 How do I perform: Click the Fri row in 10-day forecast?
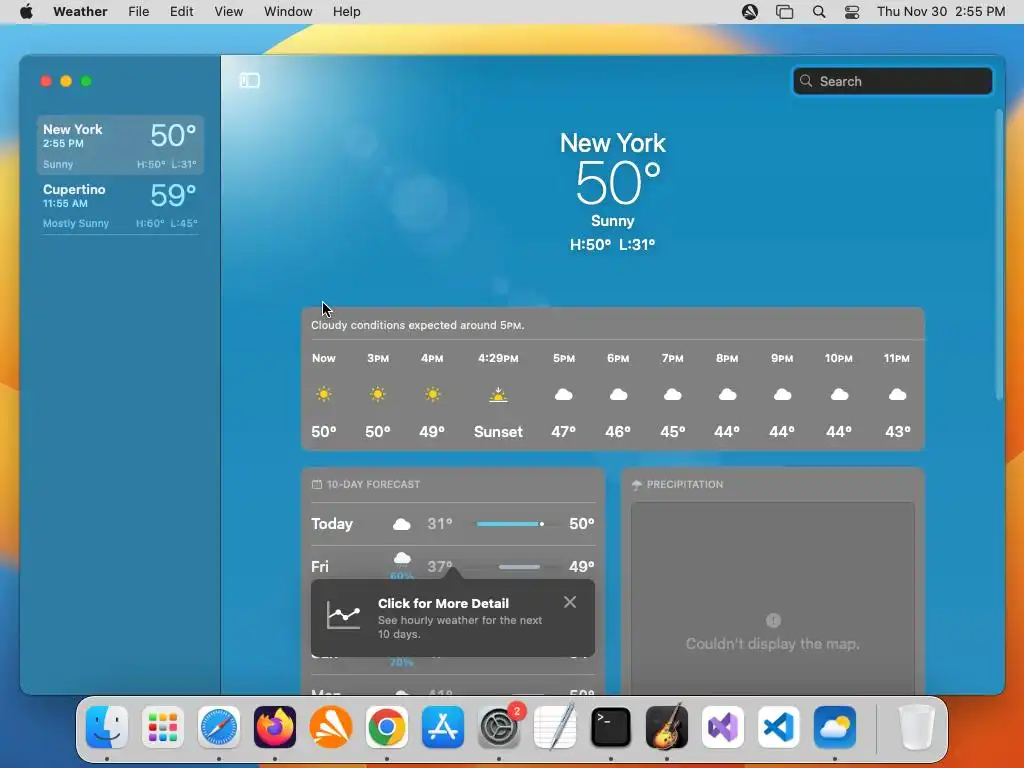[453, 567]
